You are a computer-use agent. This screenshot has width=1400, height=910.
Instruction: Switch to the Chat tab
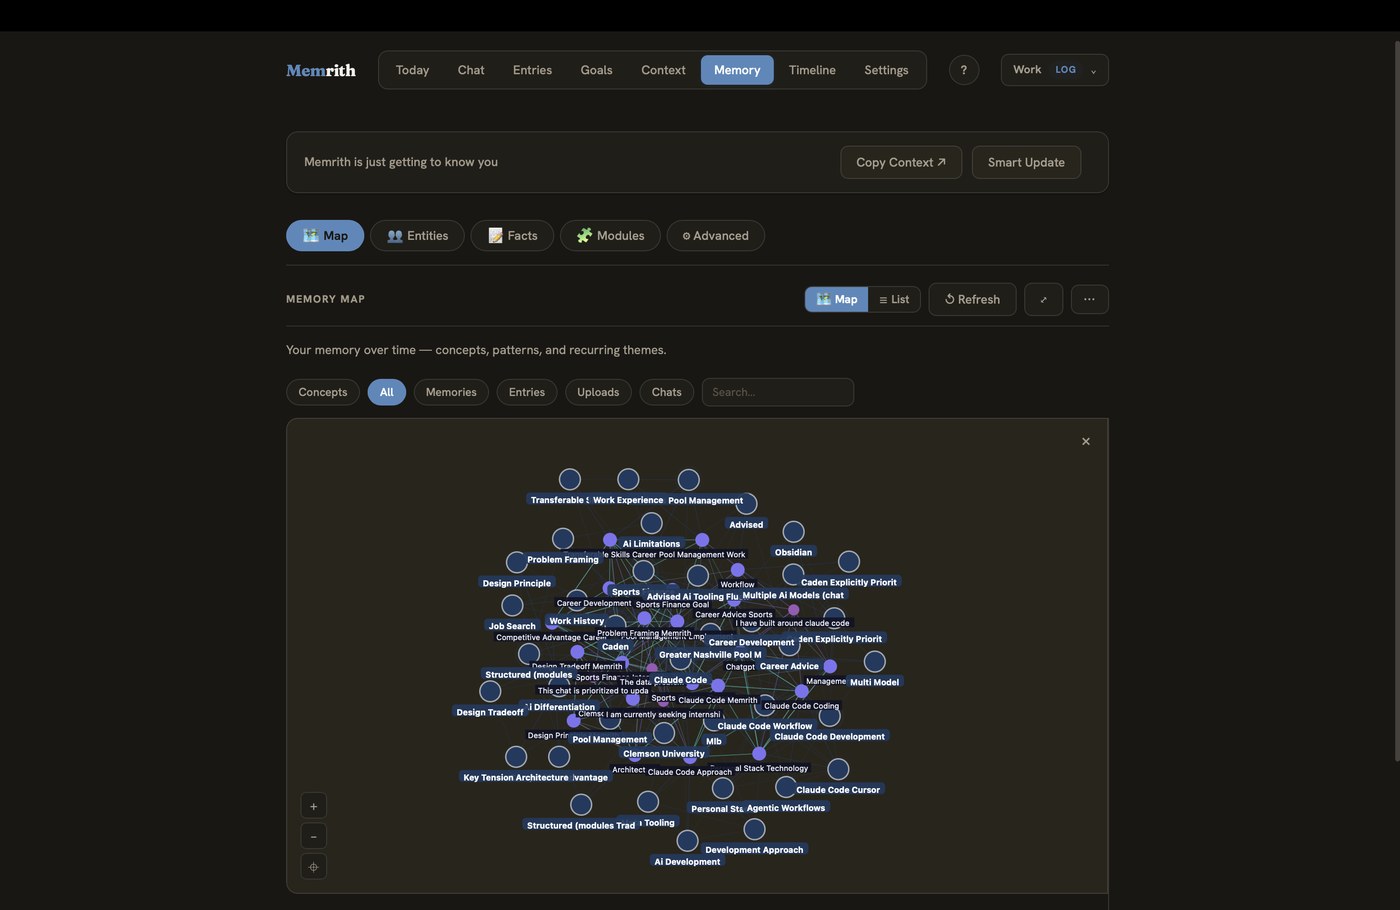click(x=471, y=70)
